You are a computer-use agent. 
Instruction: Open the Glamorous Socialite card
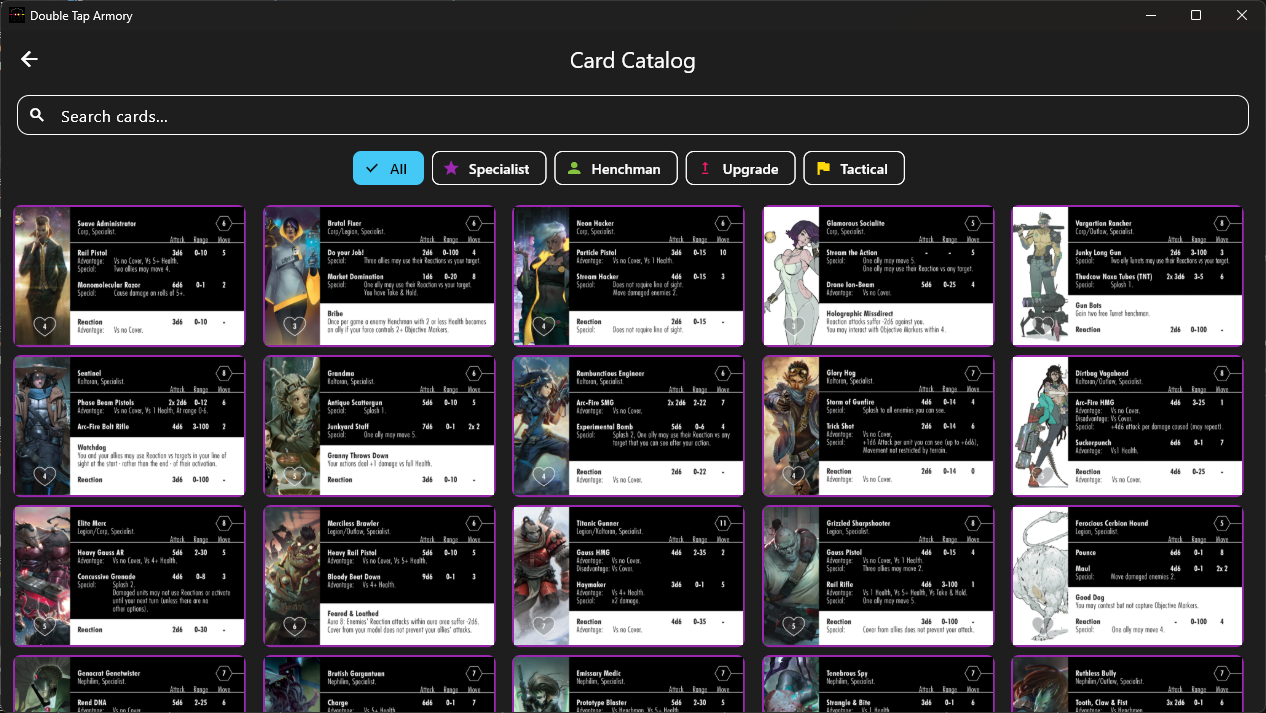pos(878,276)
